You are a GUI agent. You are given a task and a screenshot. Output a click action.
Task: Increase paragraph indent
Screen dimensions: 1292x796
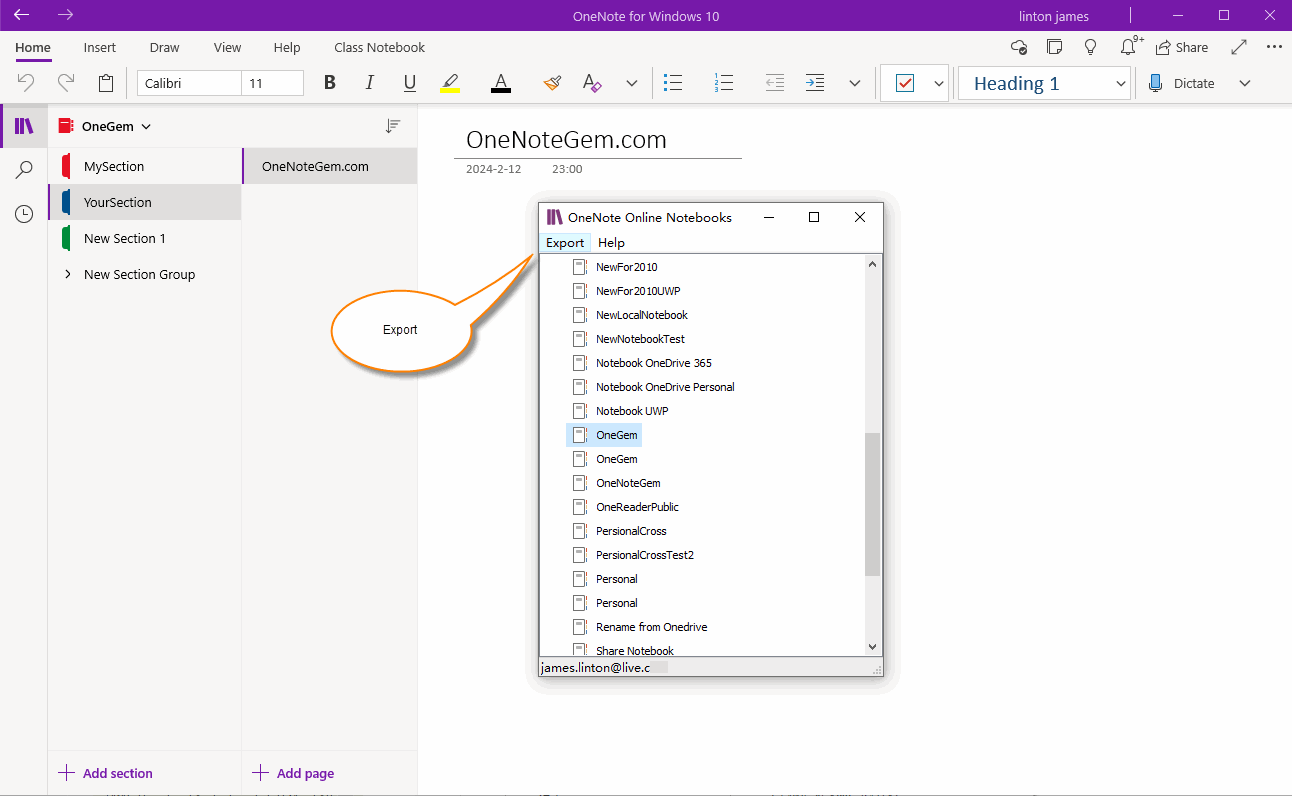[815, 83]
